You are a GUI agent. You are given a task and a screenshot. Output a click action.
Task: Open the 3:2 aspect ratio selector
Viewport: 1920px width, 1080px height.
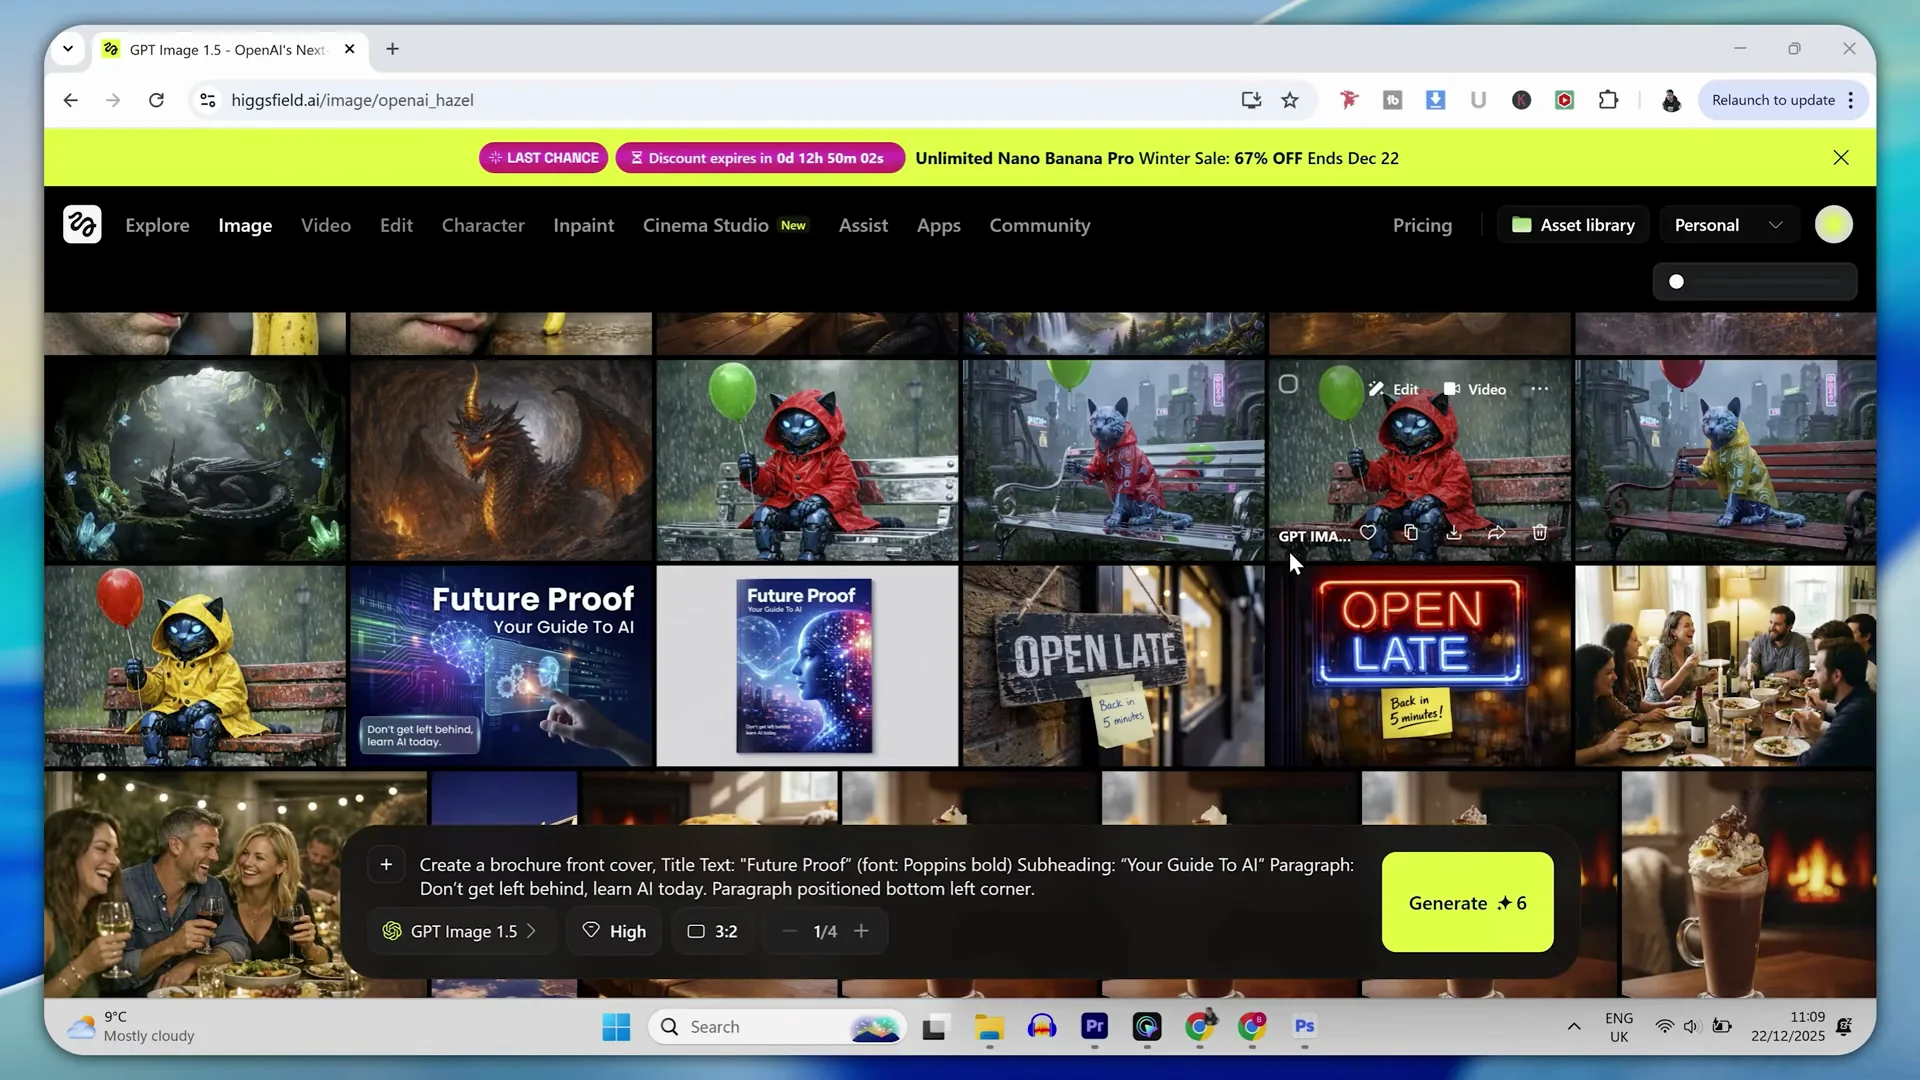712,931
